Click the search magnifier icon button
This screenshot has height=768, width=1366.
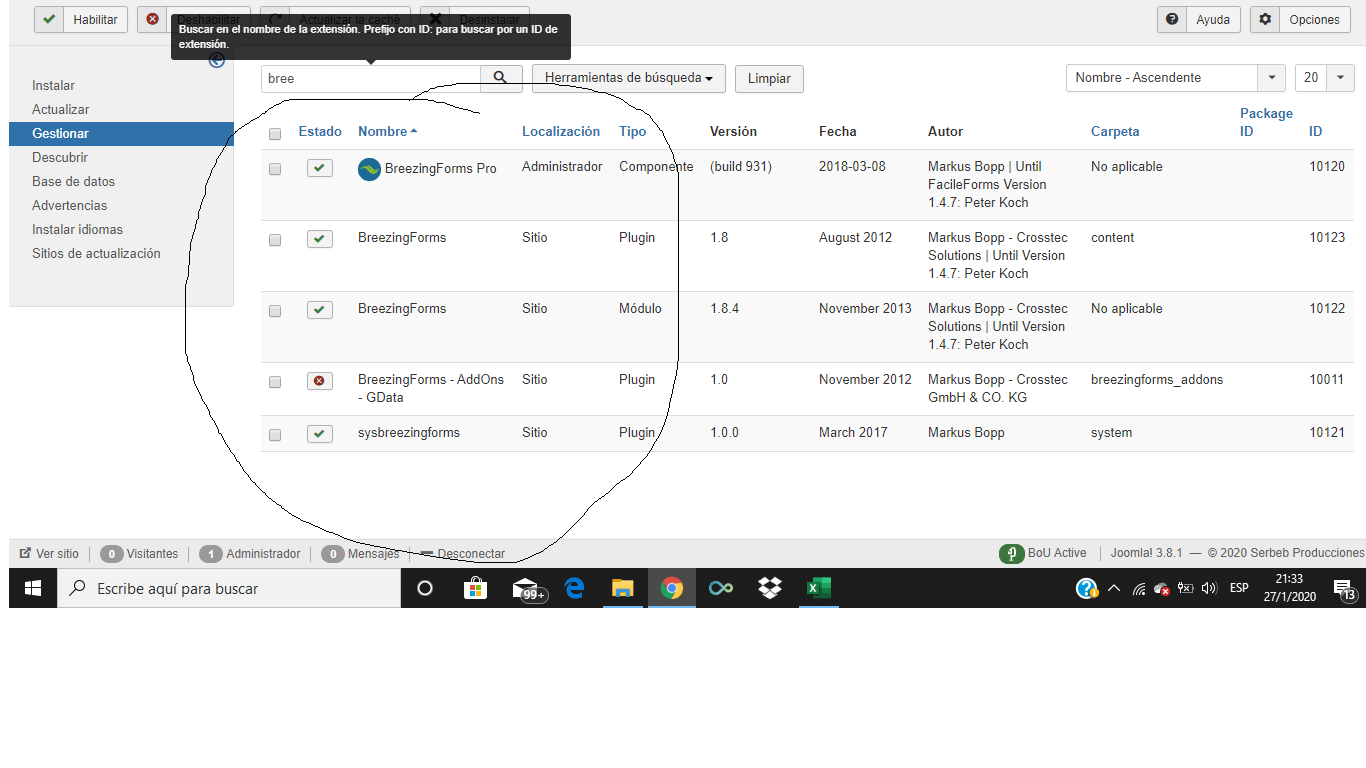tap(501, 78)
